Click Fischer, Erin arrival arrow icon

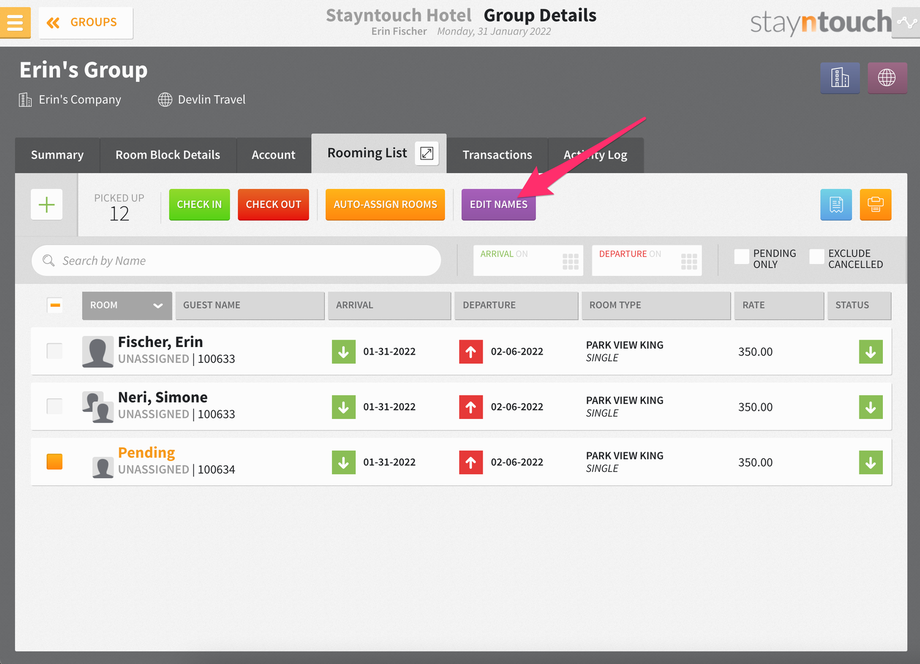[344, 352]
